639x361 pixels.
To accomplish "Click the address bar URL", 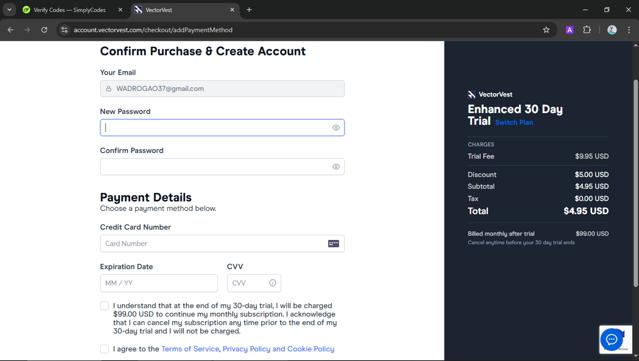I will (x=153, y=30).
